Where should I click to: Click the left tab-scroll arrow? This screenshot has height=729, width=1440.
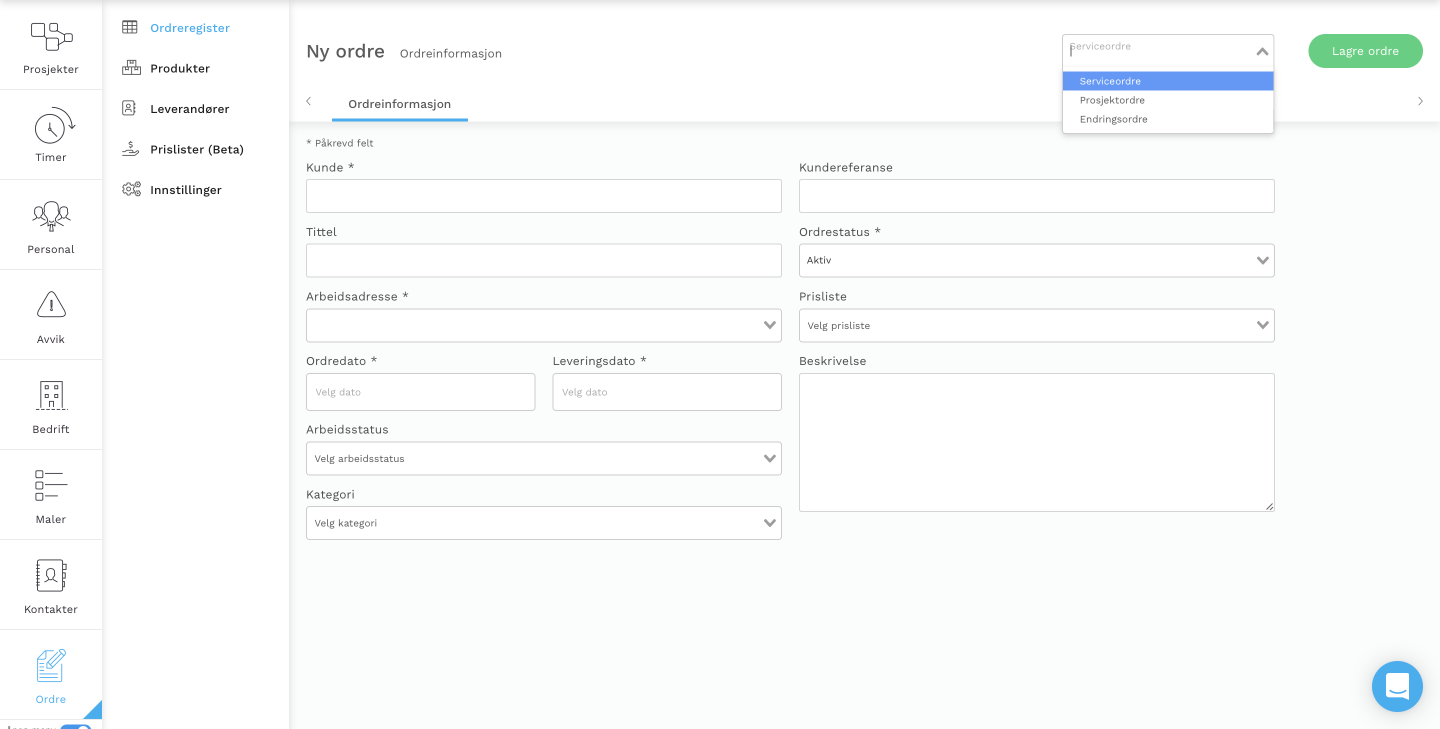pyautogui.click(x=308, y=101)
